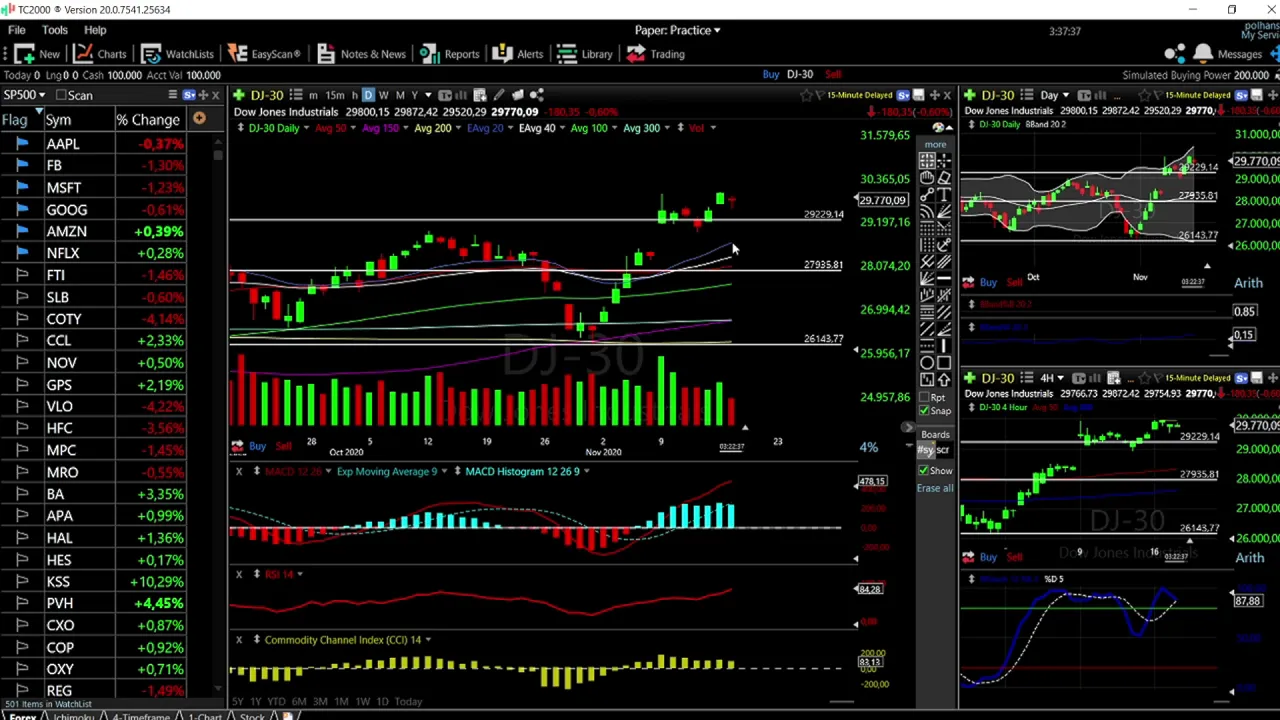Toggle Arith scale on daily side chart

pos(1248,283)
